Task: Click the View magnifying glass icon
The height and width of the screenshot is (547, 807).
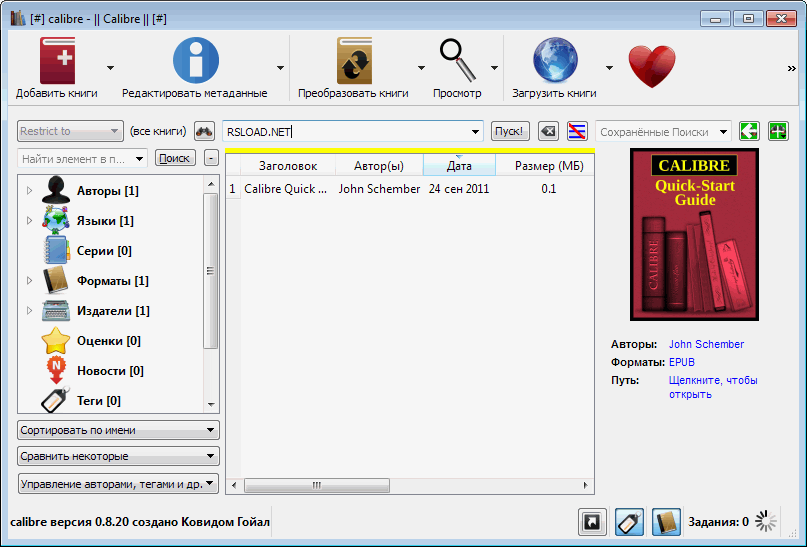Action: 457,60
